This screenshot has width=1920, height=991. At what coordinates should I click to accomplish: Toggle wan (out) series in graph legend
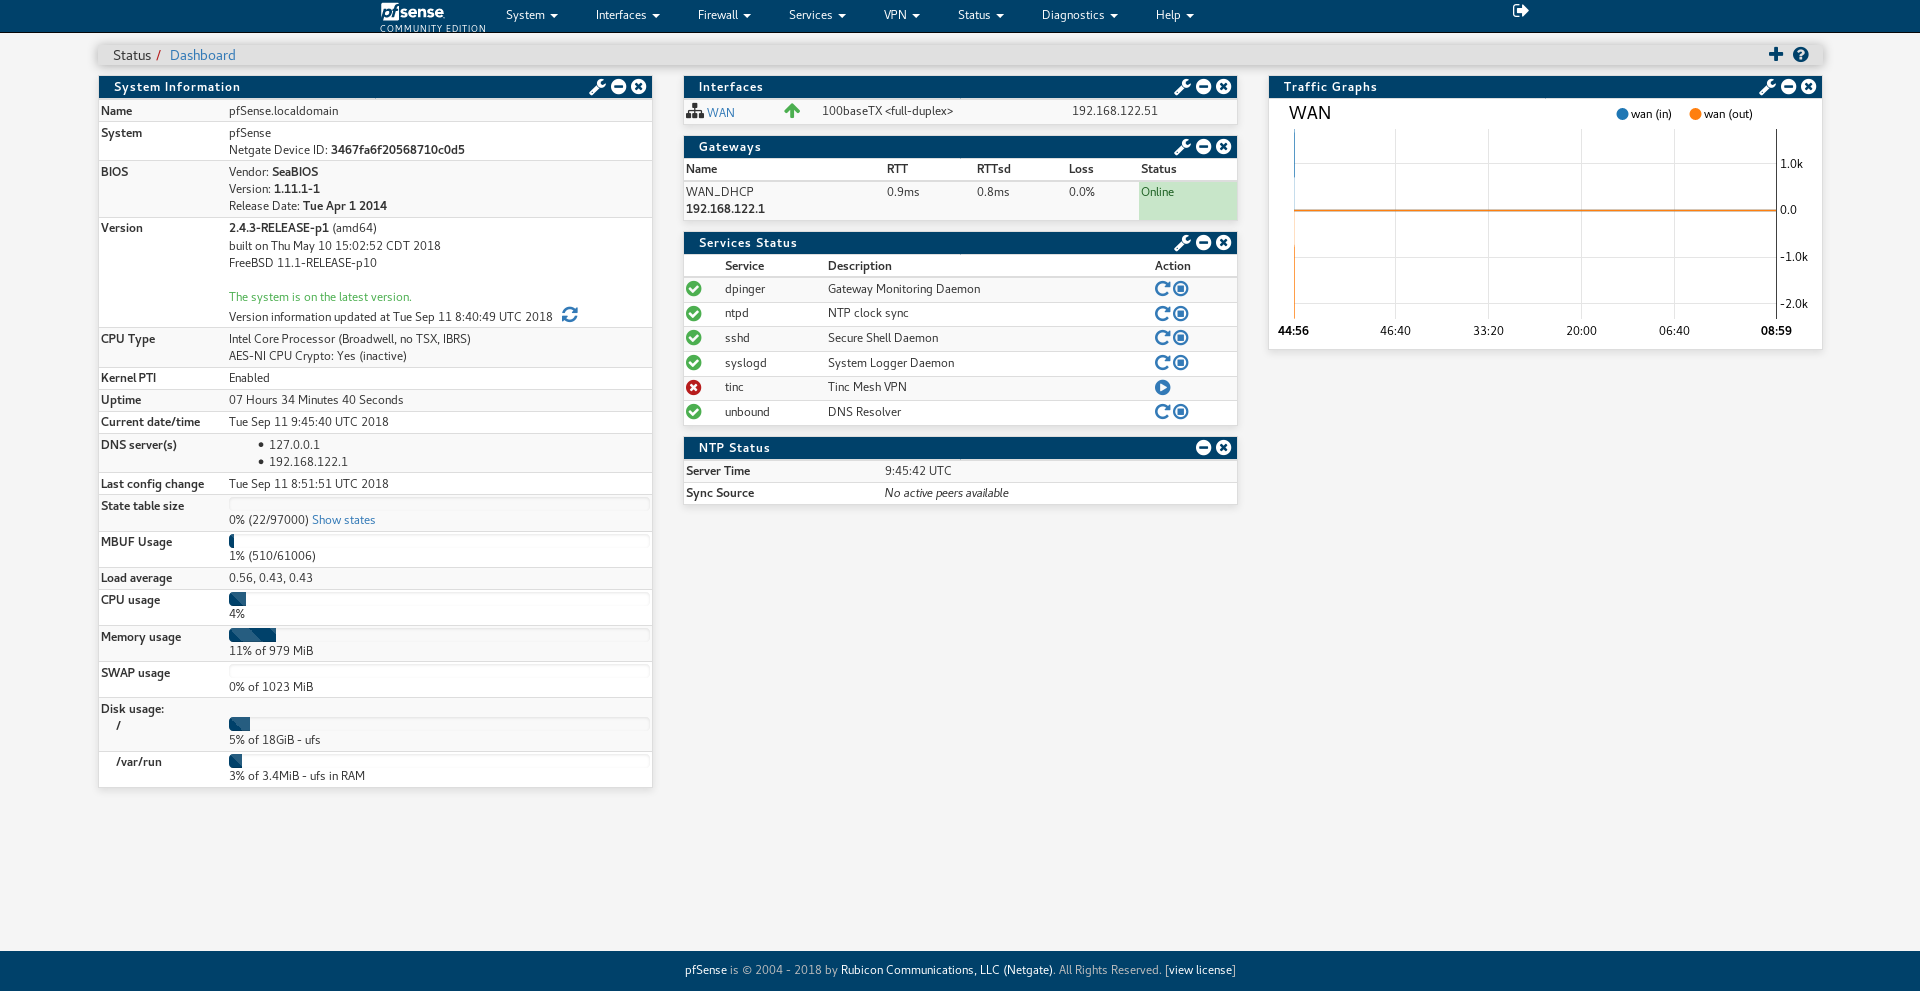point(1721,114)
